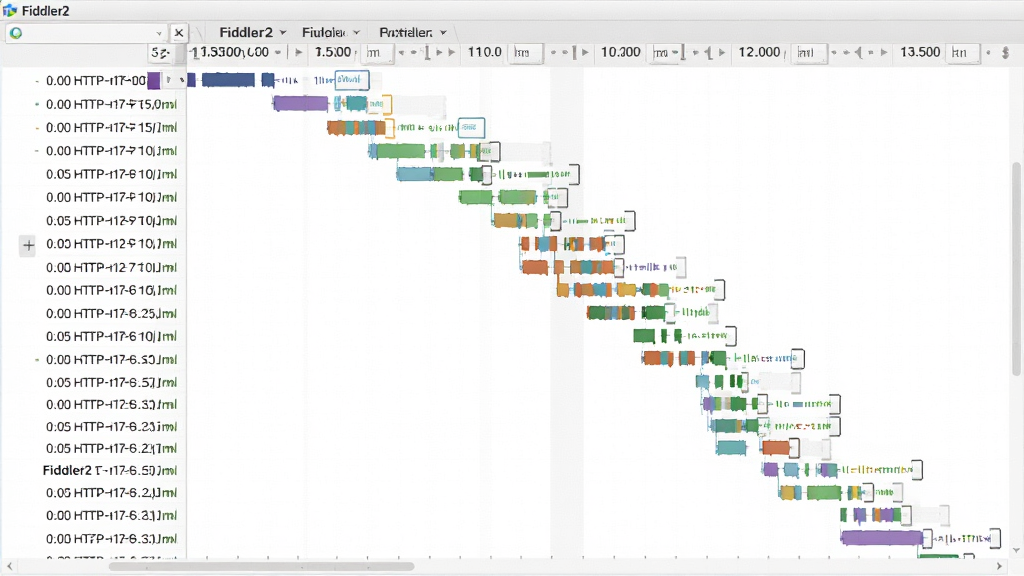Click the blue outlined label box in the first row
The image size is (1024, 576).
coord(352,80)
